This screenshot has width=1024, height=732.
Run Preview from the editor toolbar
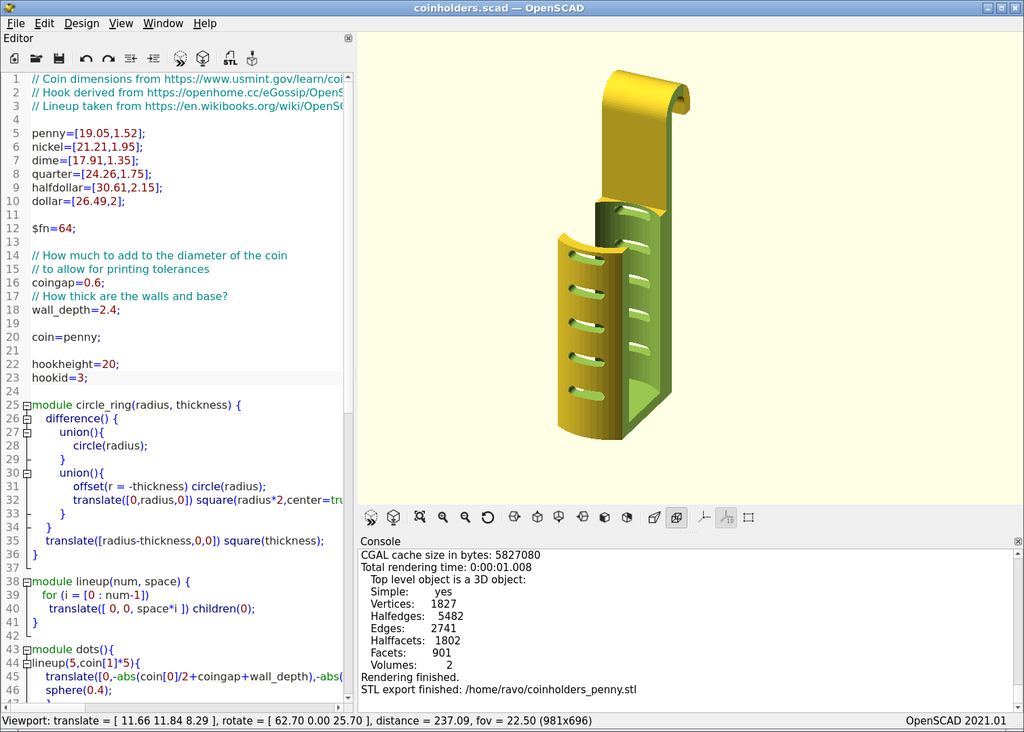[180, 59]
